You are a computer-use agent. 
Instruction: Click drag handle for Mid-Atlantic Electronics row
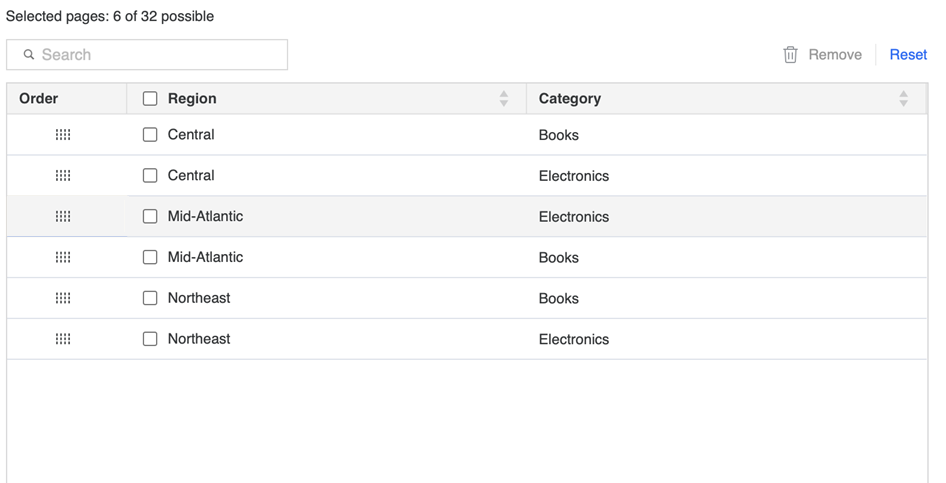[63, 216]
